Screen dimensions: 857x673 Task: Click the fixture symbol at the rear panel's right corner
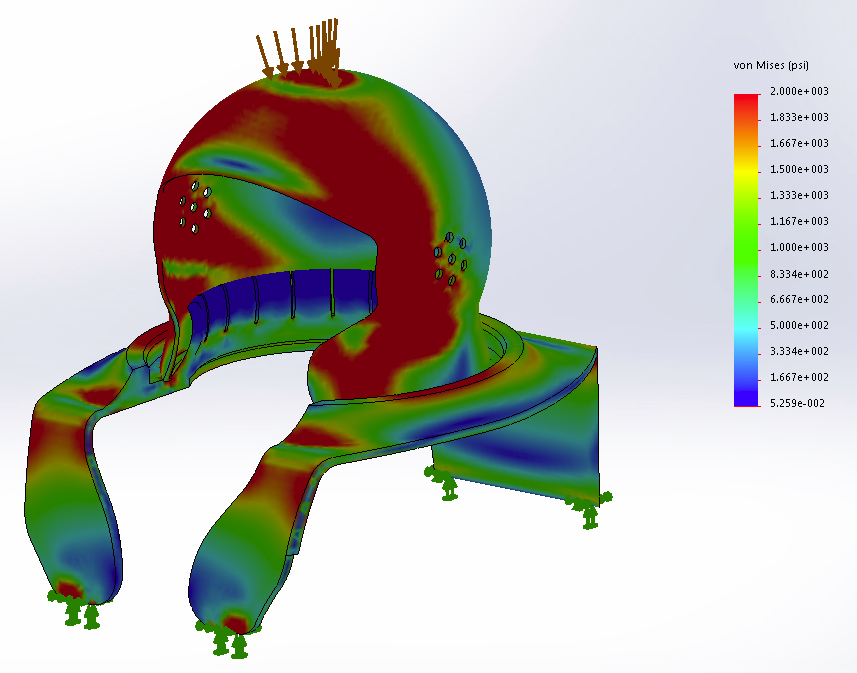[589, 511]
